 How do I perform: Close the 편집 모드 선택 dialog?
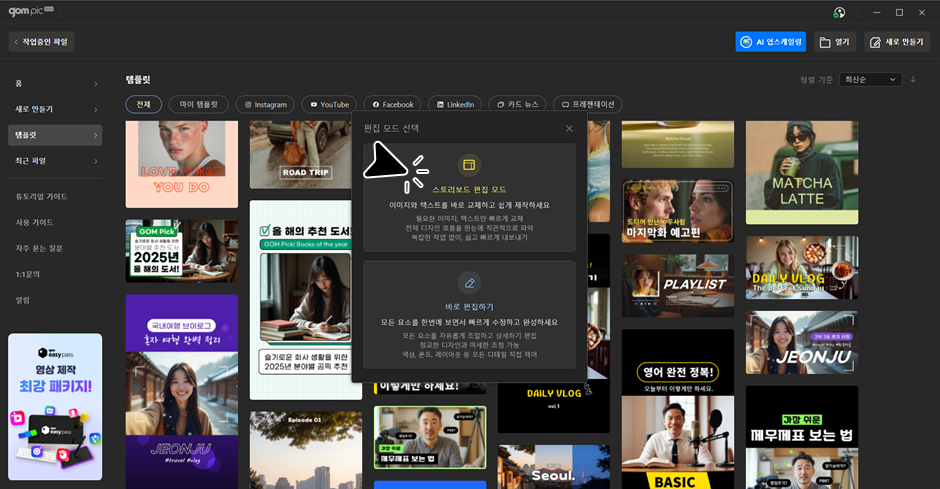(569, 128)
